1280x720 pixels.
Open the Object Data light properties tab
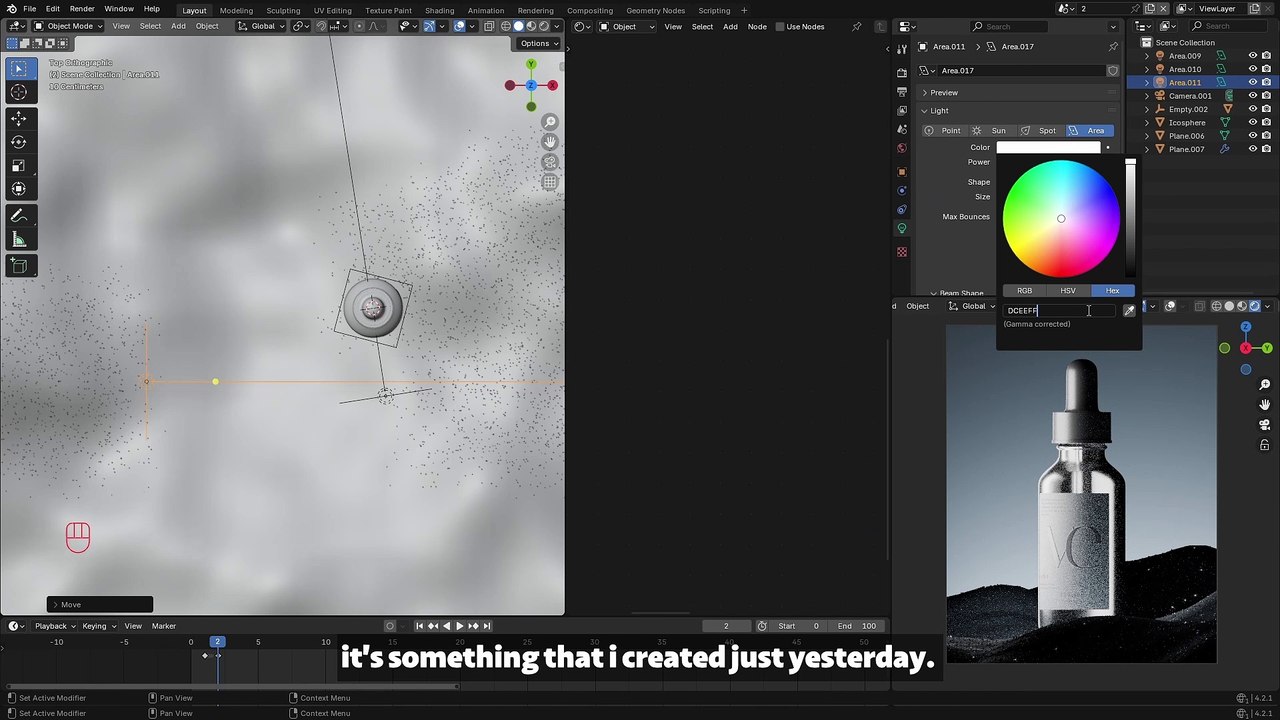point(902,229)
